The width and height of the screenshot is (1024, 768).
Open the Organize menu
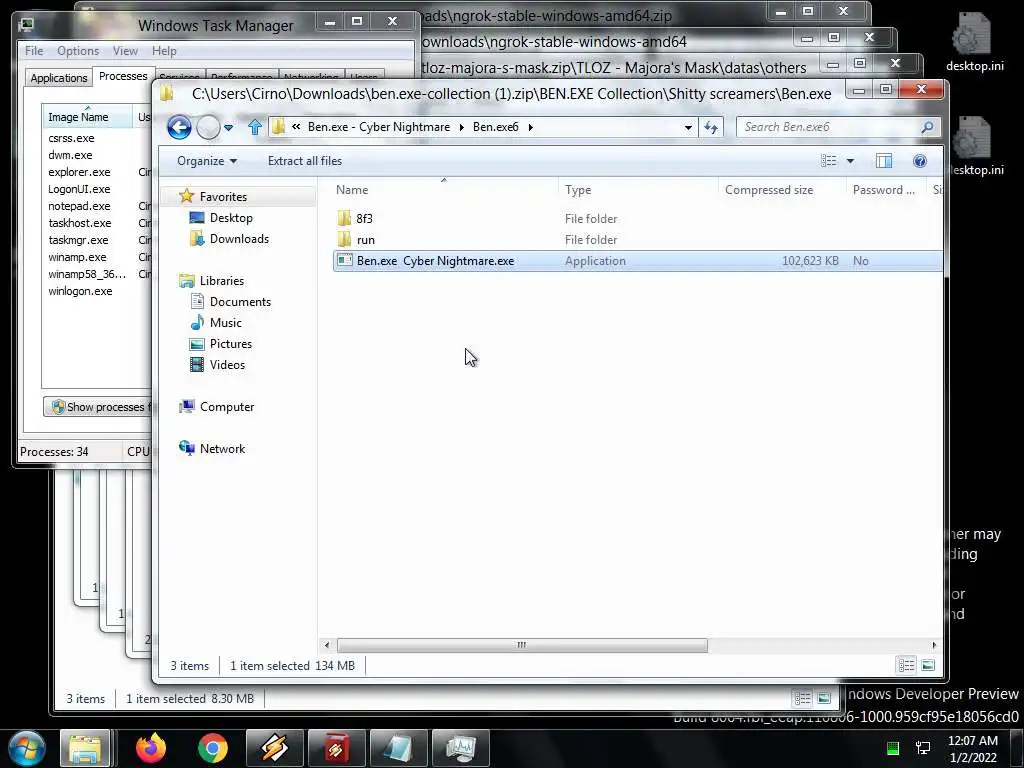(x=206, y=161)
